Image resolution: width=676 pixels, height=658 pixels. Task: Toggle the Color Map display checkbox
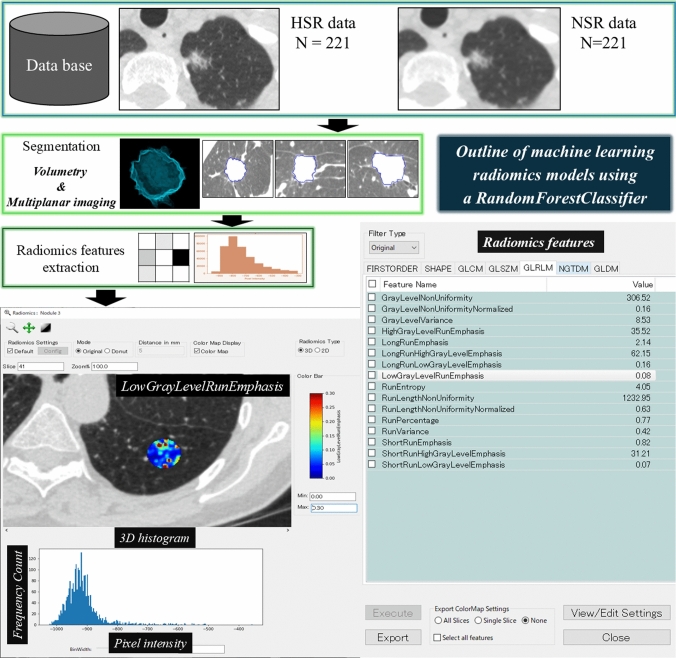(197, 351)
